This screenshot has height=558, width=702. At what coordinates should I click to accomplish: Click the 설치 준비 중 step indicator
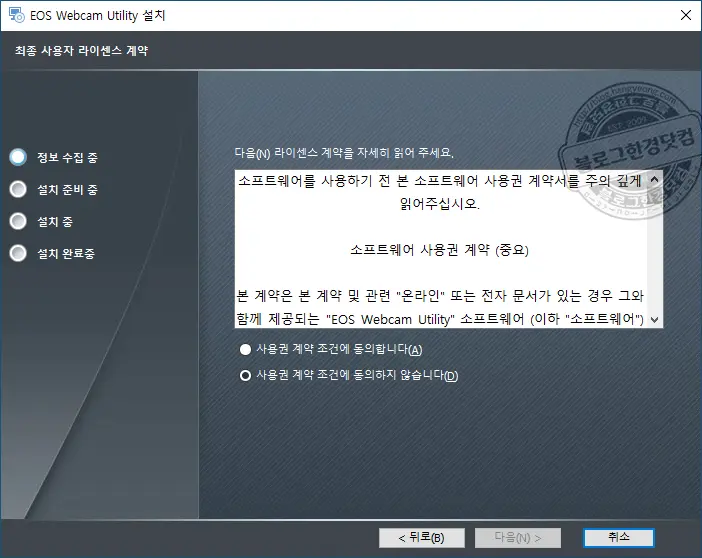click(18, 189)
